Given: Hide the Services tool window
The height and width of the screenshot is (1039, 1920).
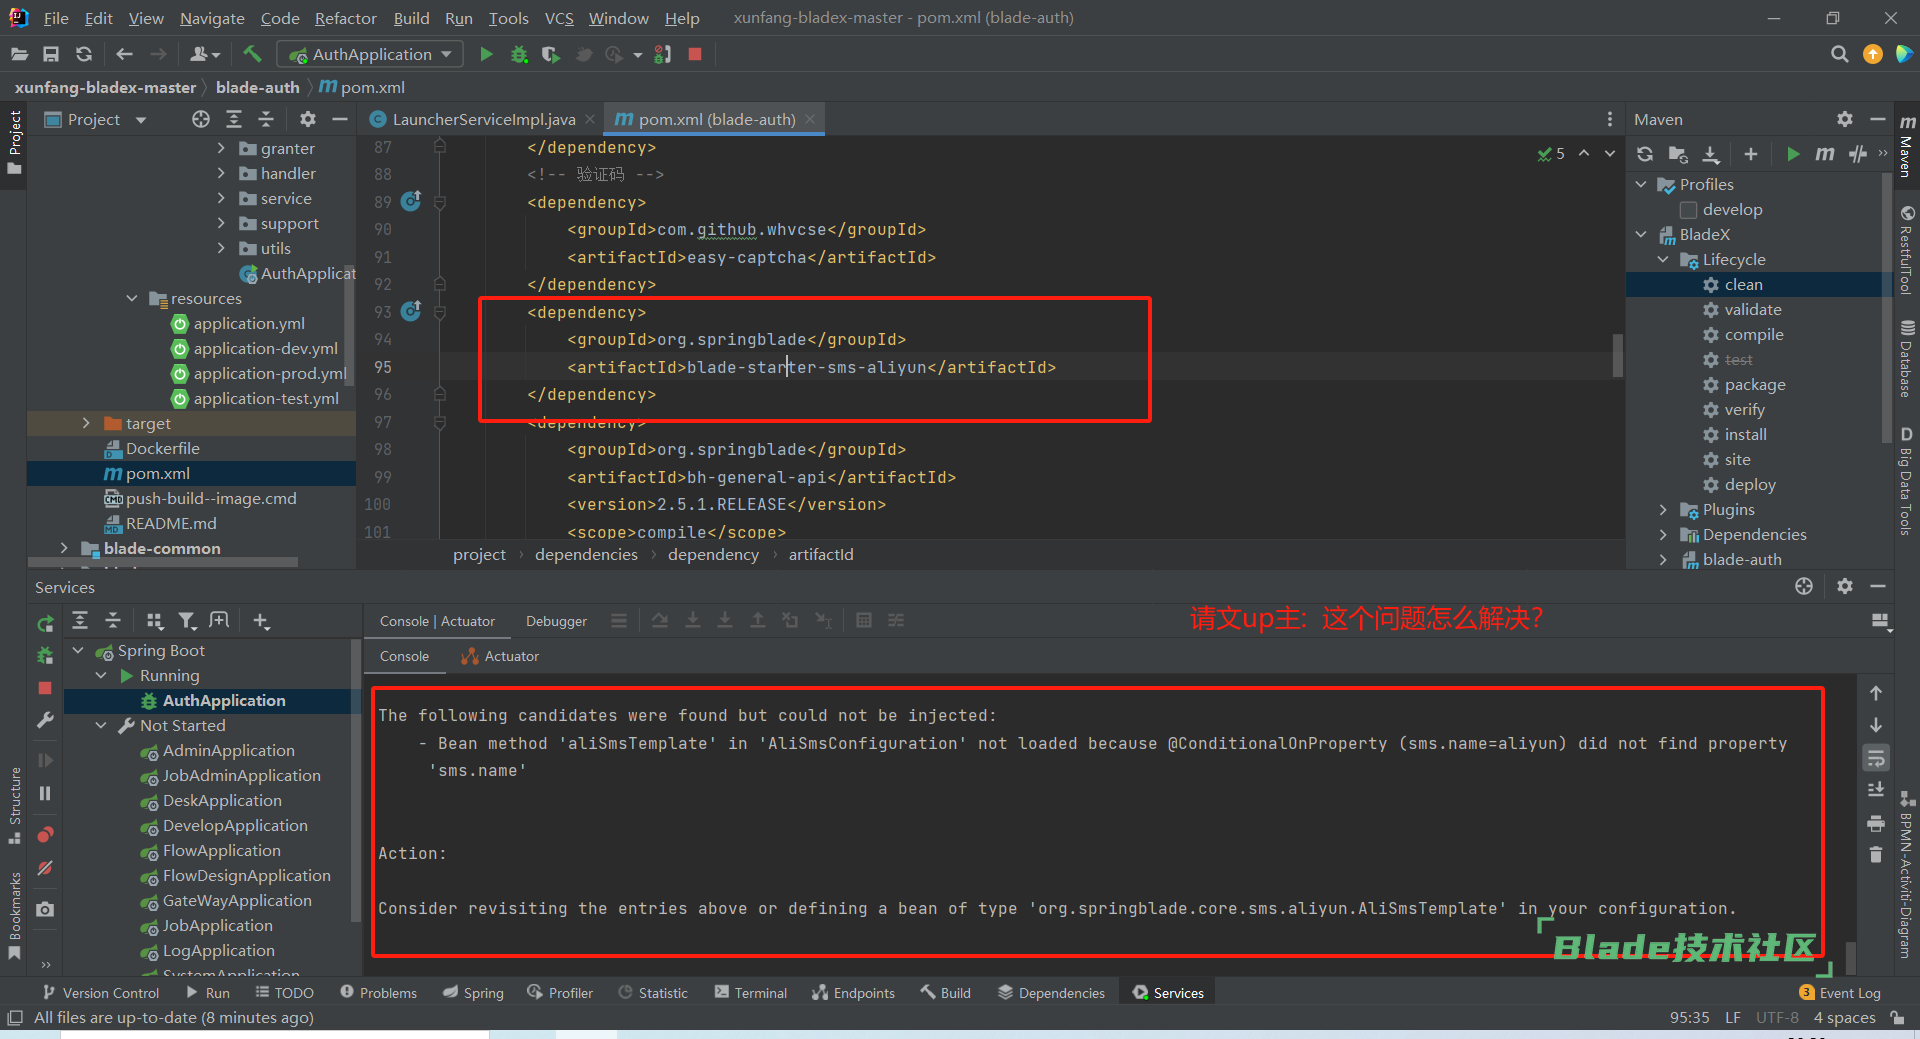Looking at the screenshot, I should tap(1878, 587).
